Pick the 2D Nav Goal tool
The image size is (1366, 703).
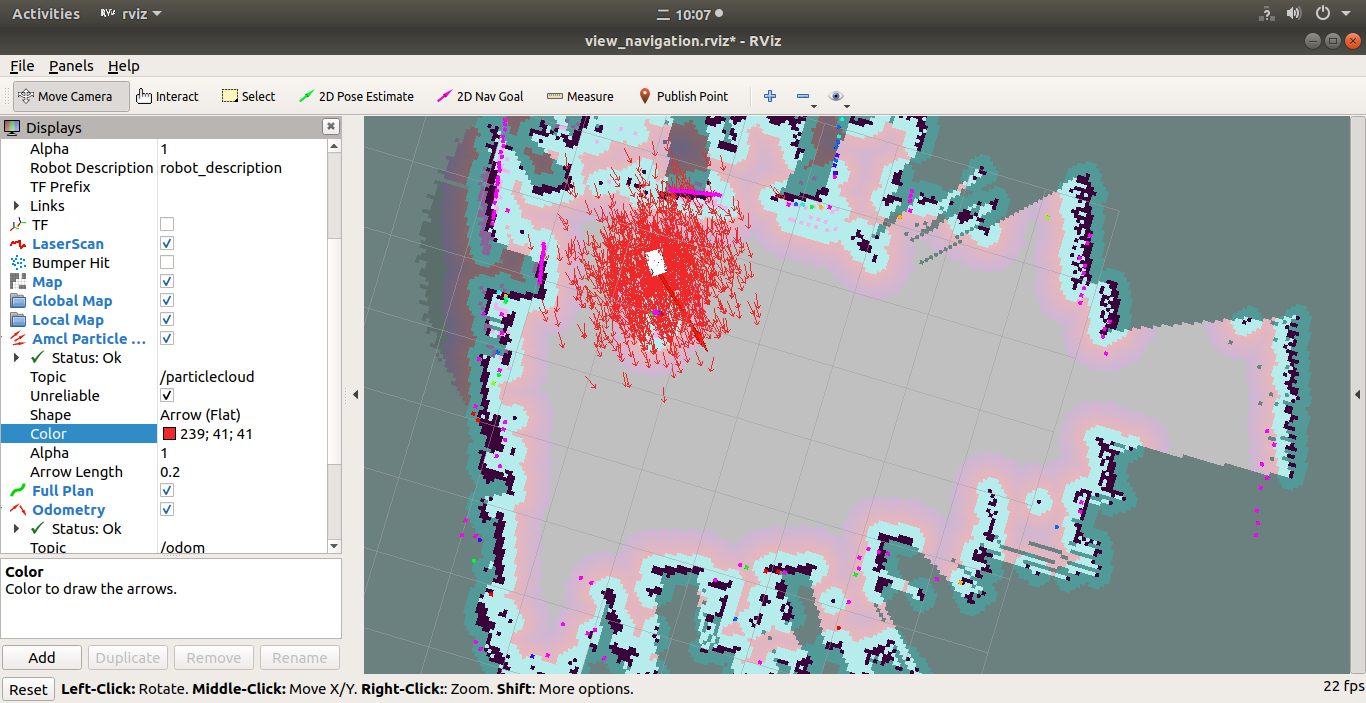(x=480, y=97)
